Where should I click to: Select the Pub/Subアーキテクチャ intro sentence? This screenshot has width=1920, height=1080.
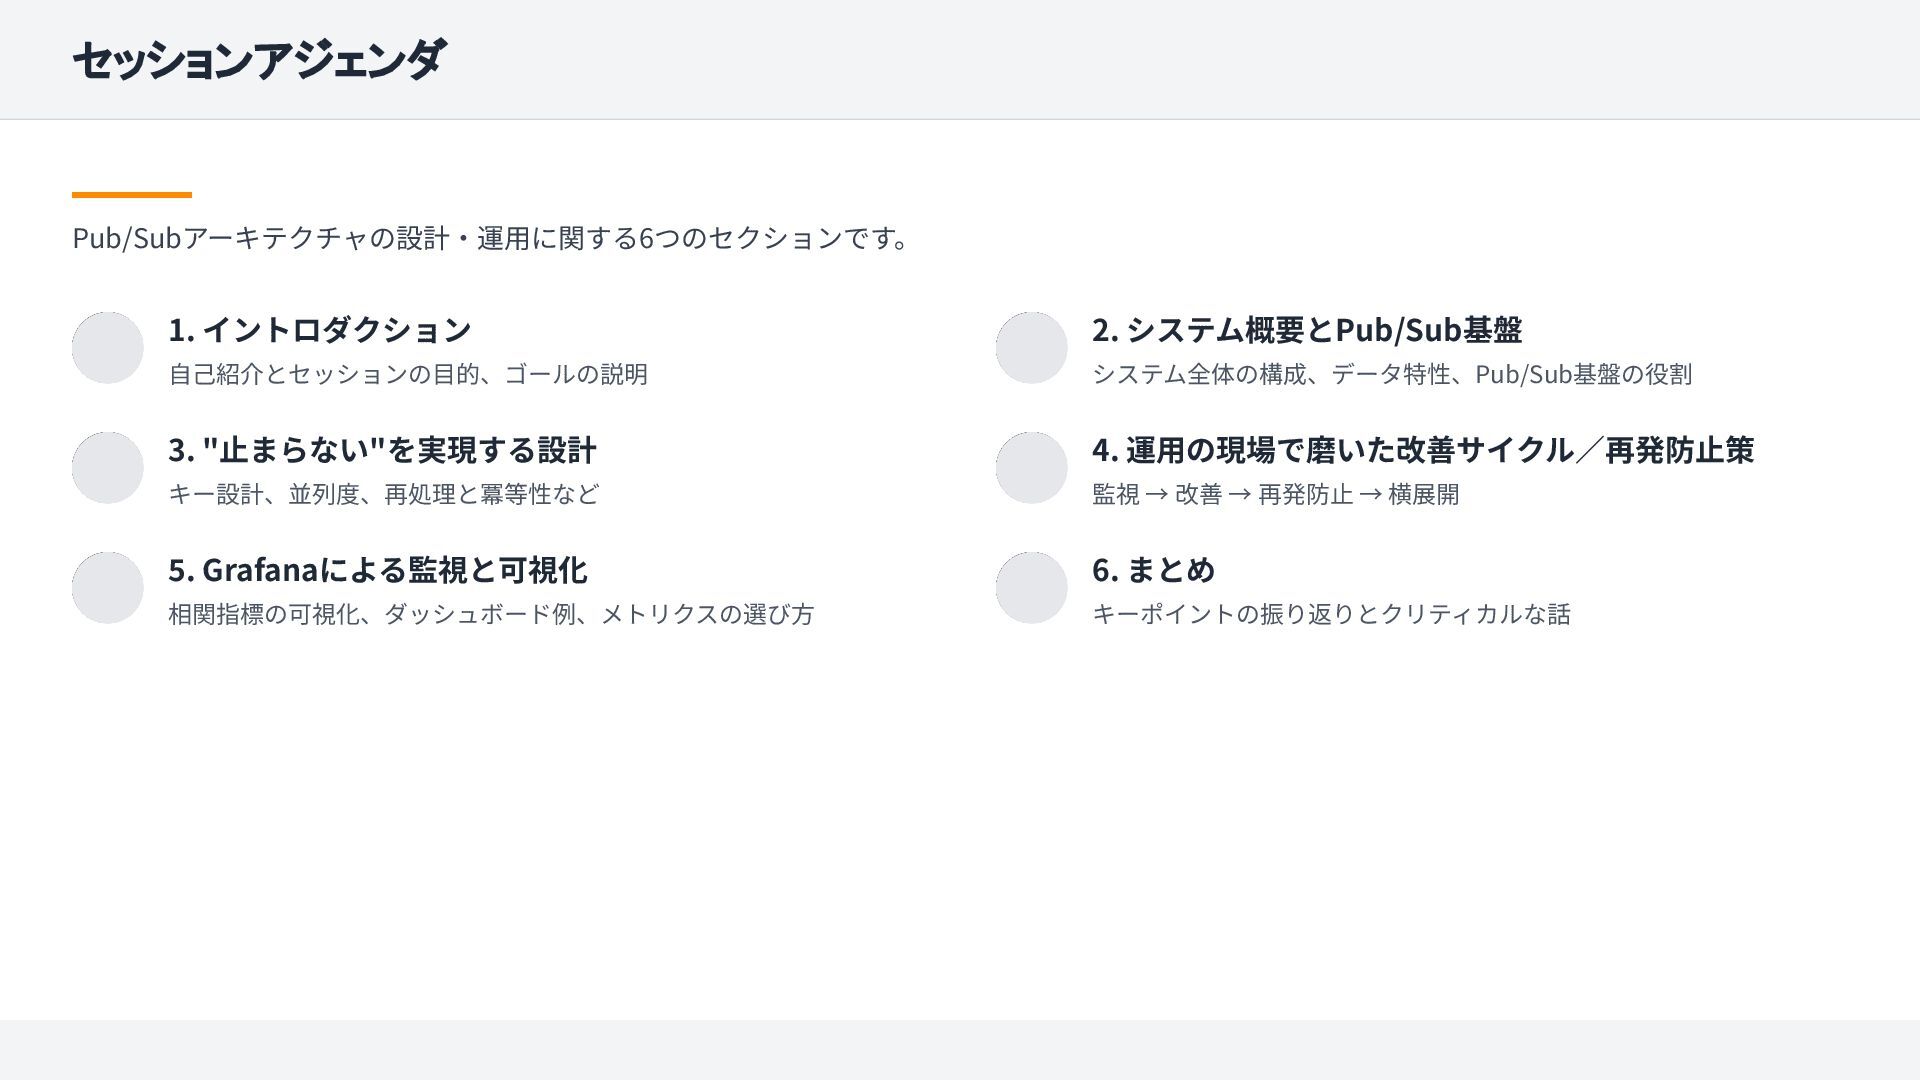(x=490, y=238)
